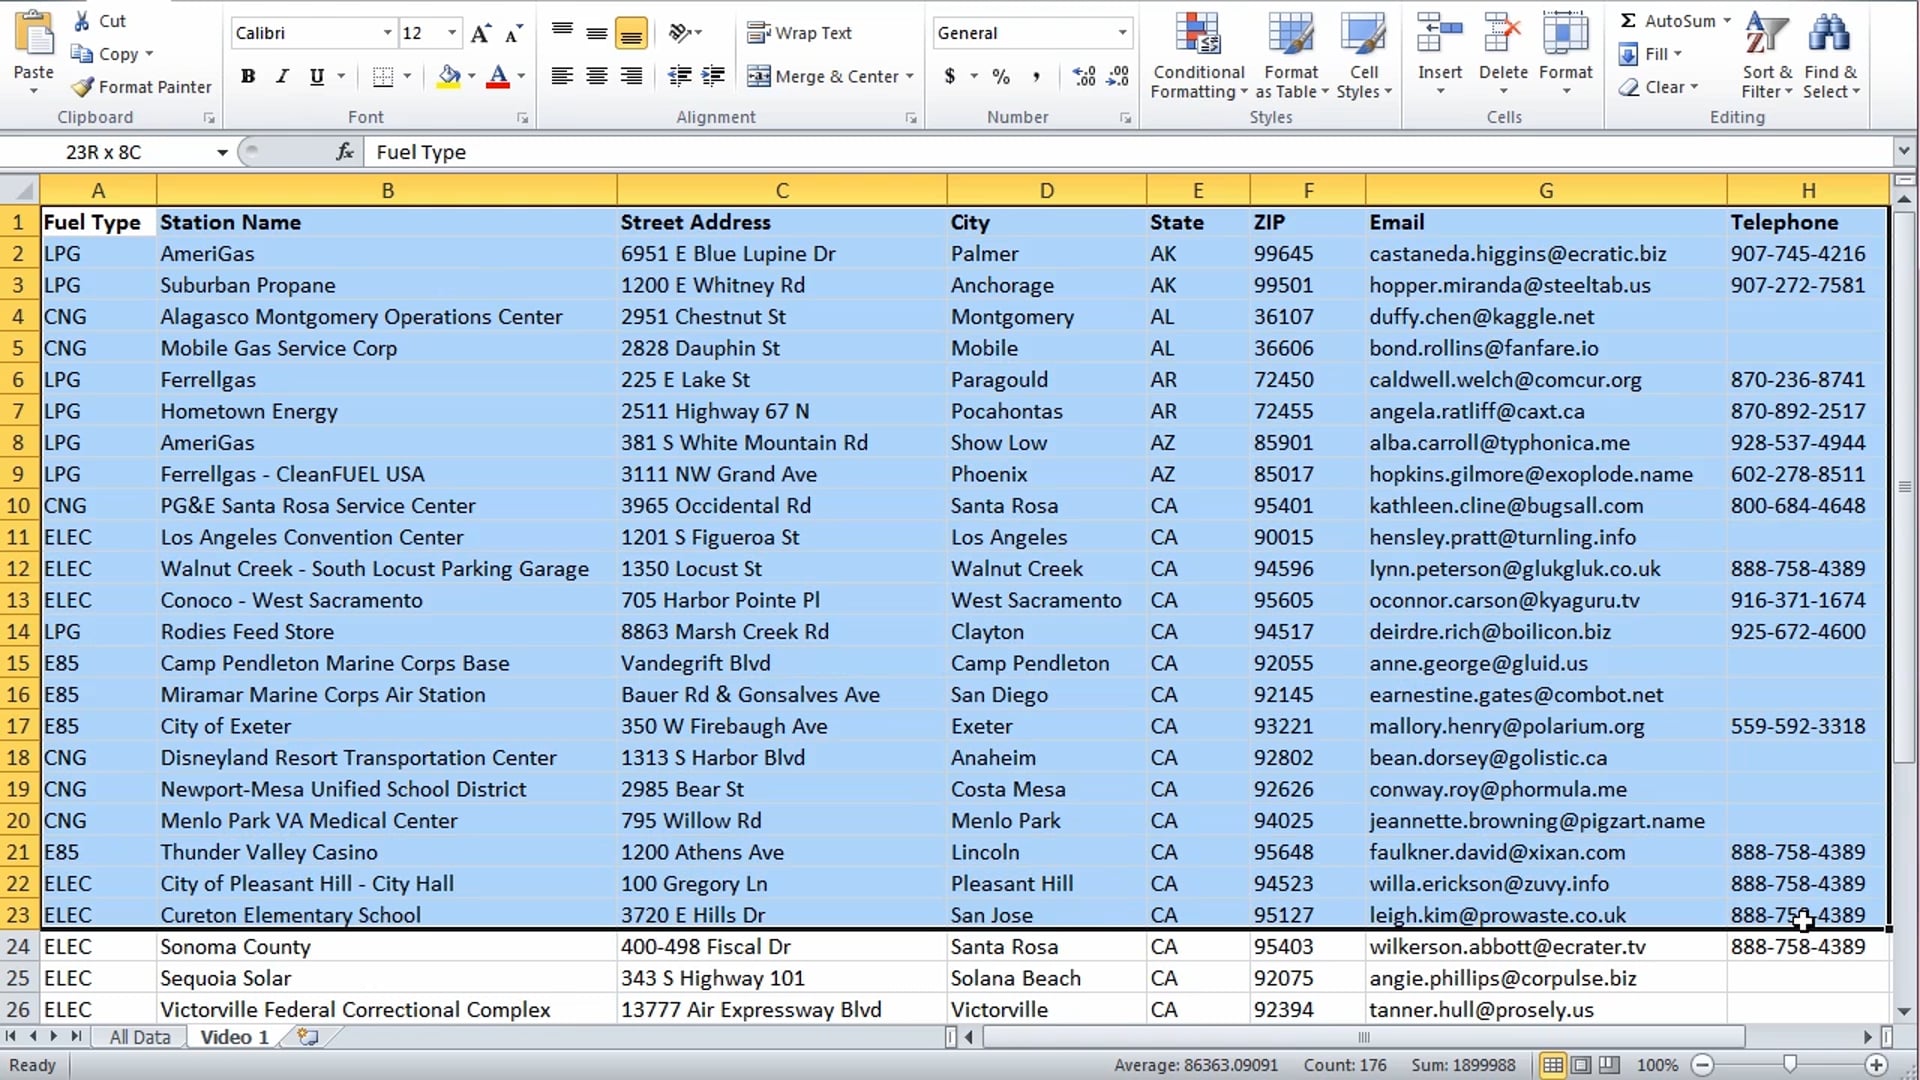Open the Name Box dropdown arrow

[x=222, y=152]
